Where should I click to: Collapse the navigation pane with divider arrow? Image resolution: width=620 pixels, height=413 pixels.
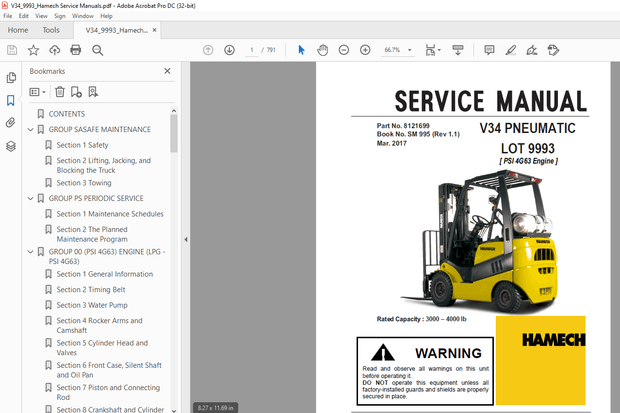point(186,239)
